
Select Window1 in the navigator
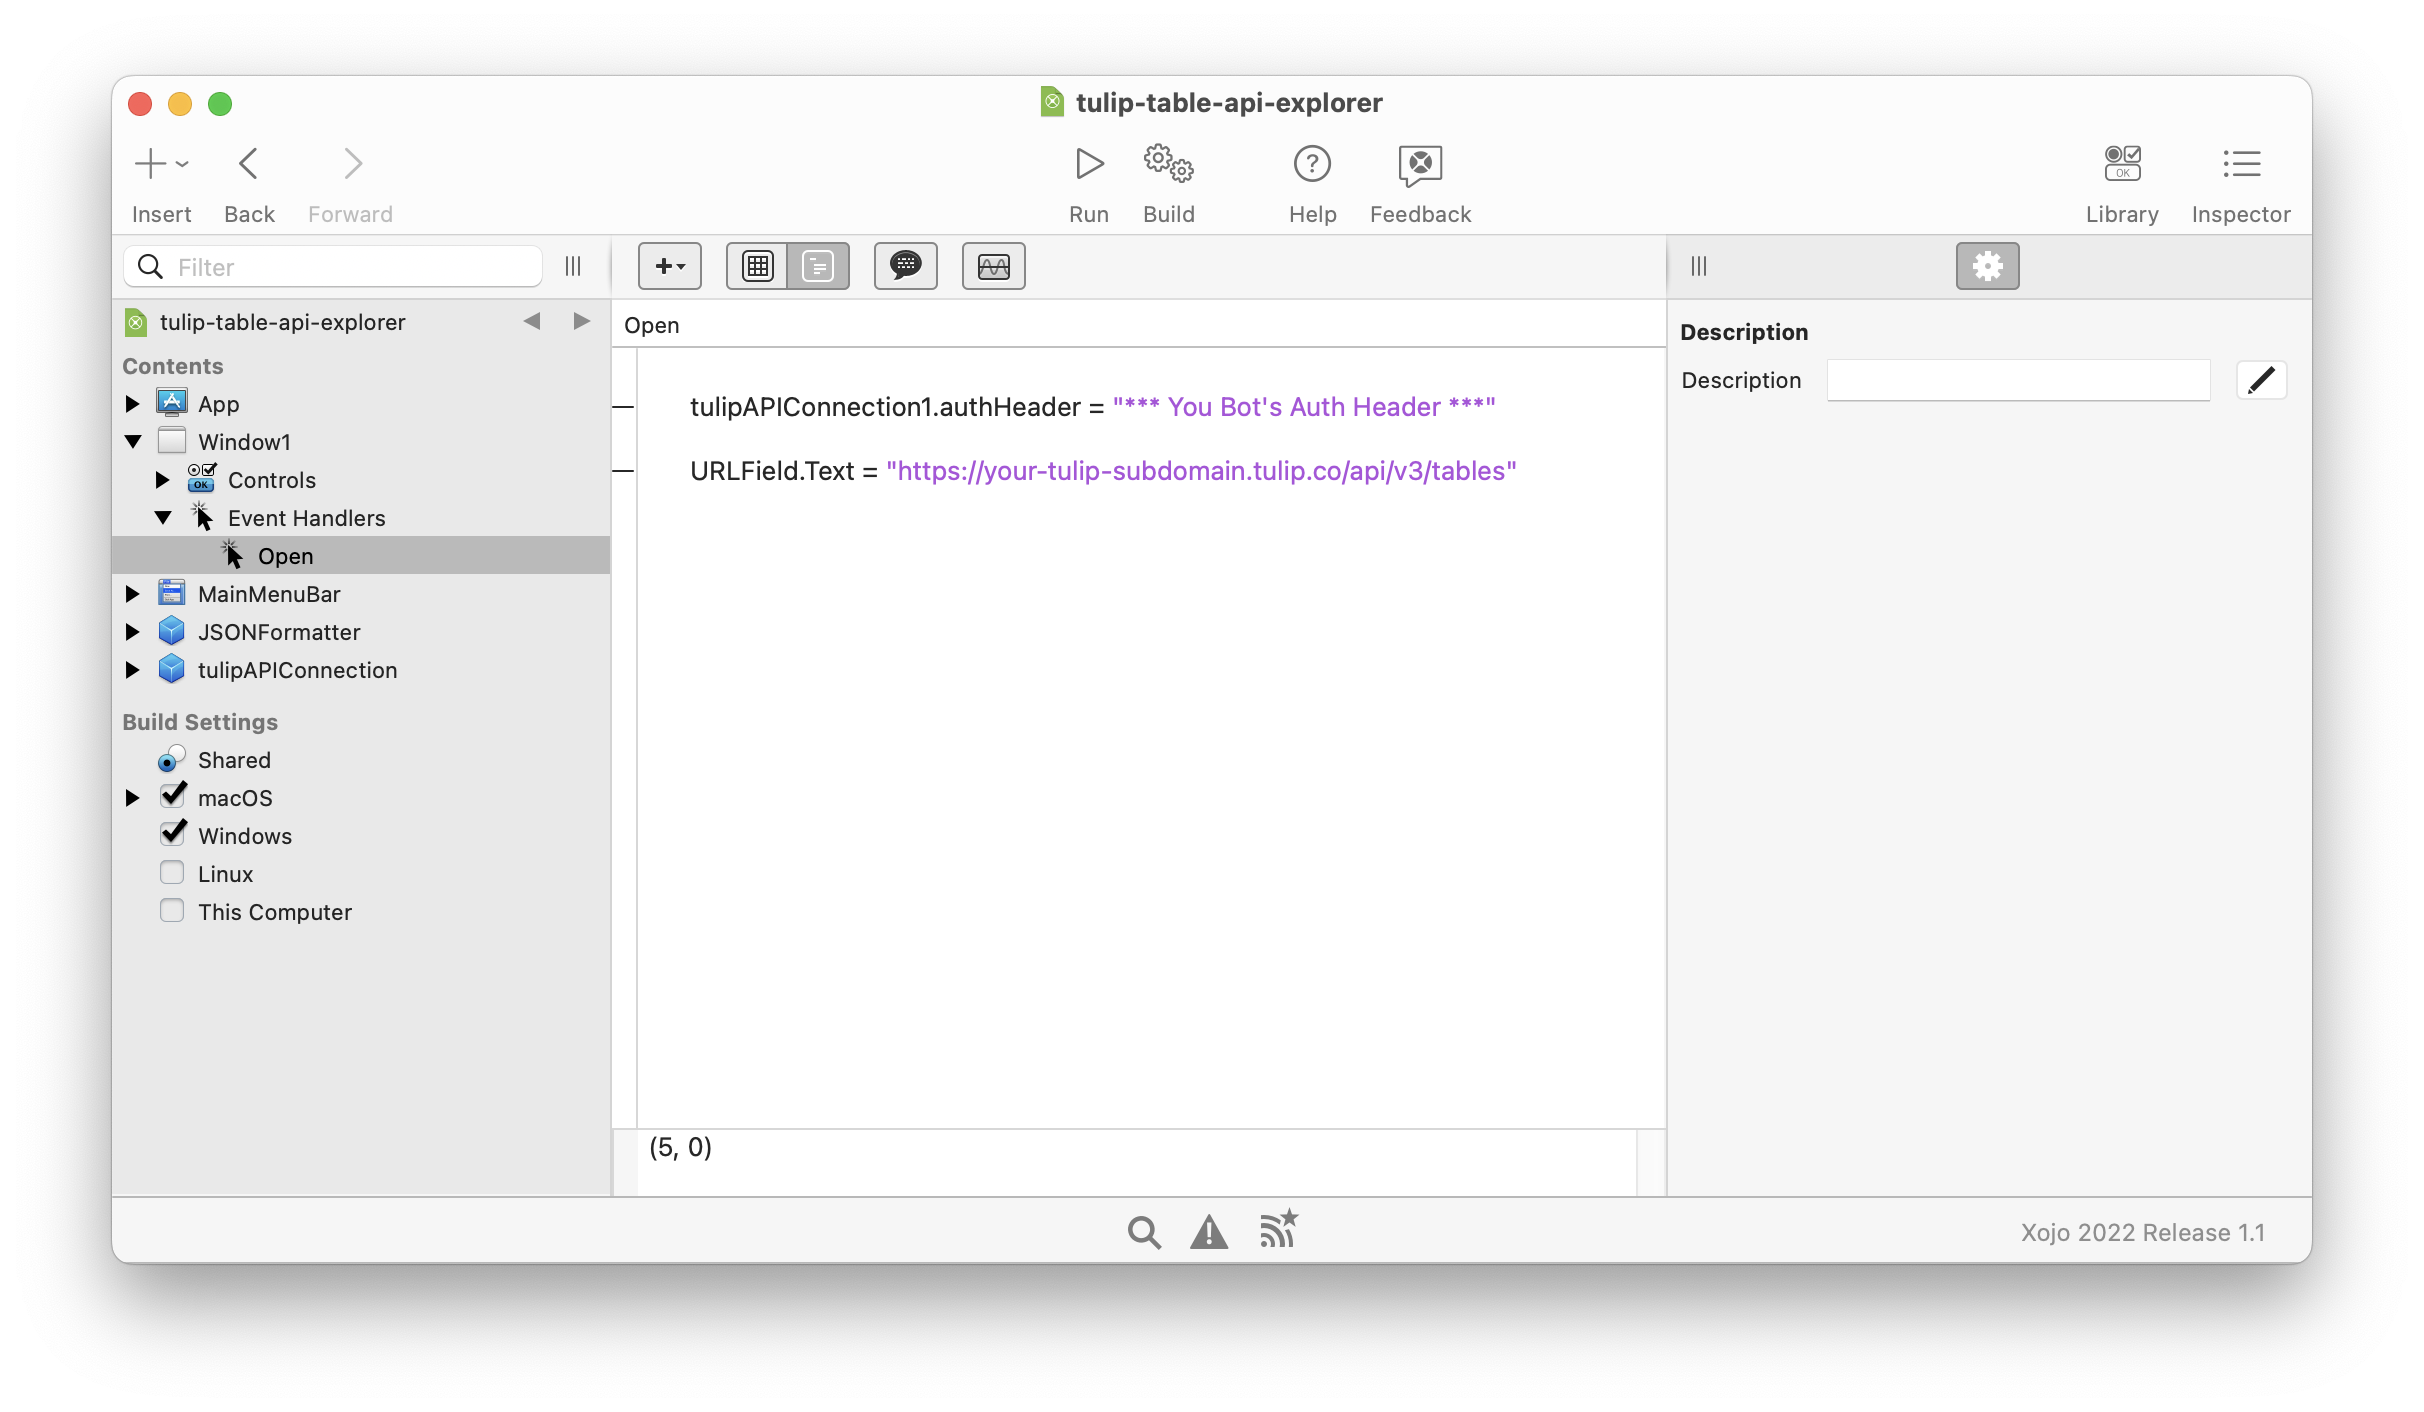(361, 442)
